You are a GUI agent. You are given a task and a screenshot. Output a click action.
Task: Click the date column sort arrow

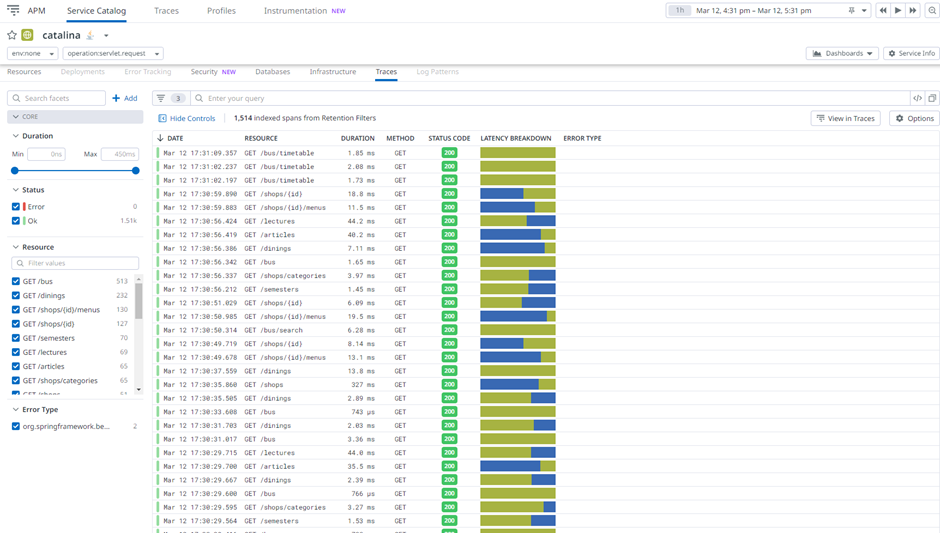pos(160,138)
